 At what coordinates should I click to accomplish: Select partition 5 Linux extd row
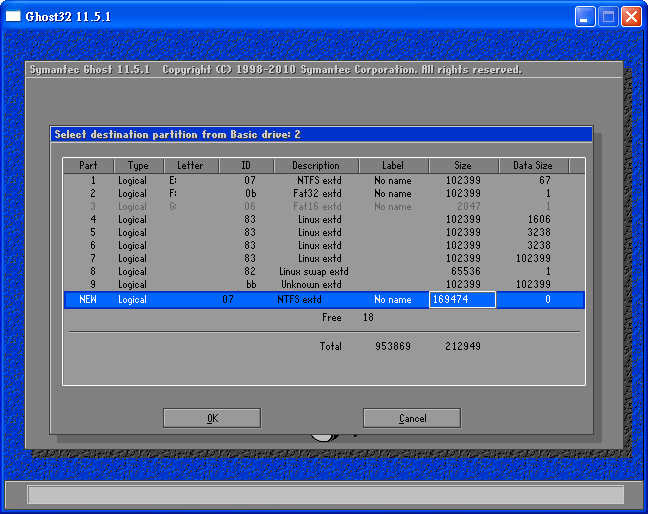click(324, 232)
